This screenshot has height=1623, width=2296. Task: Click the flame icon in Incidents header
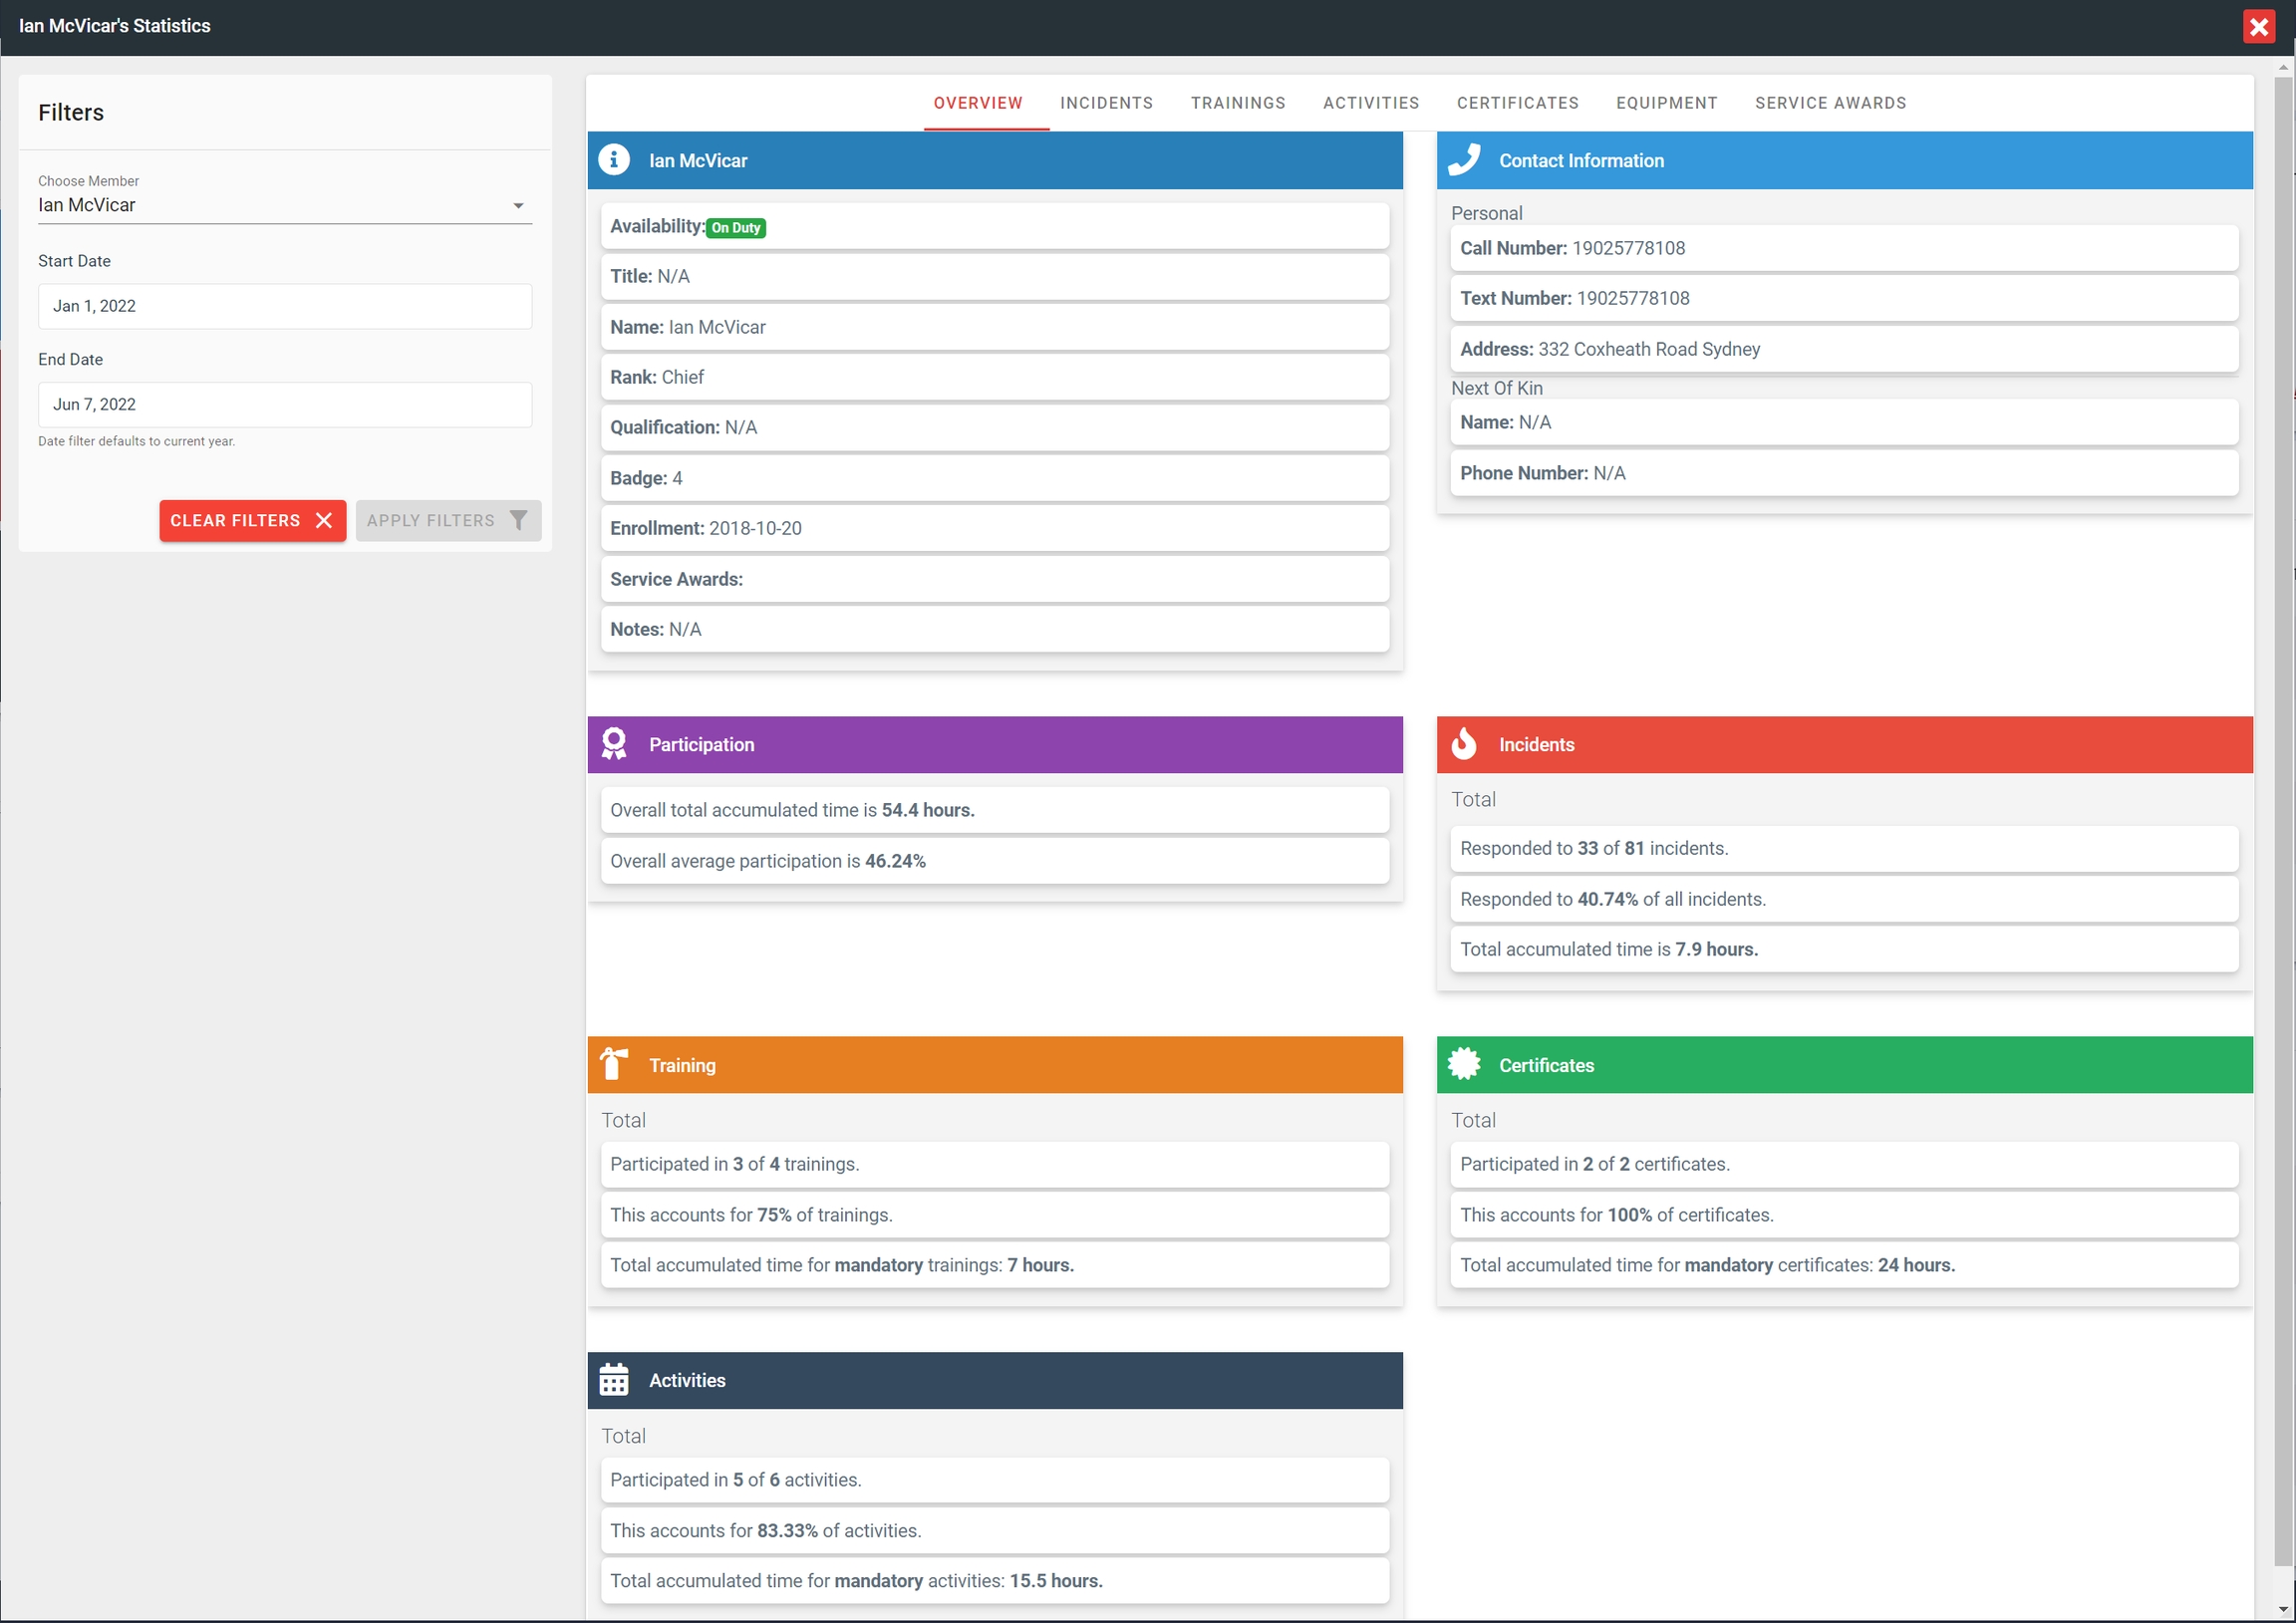tap(1464, 744)
